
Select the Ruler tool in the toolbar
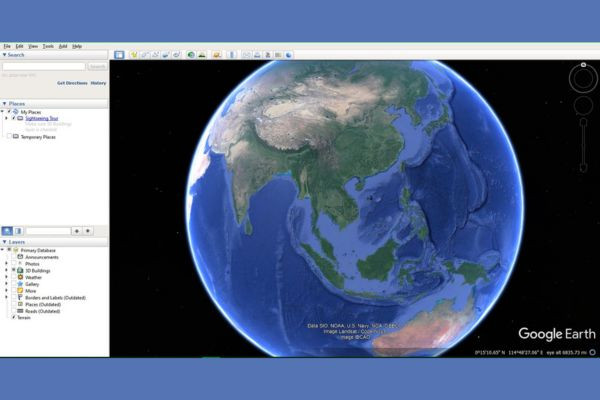tap(232, 55)
